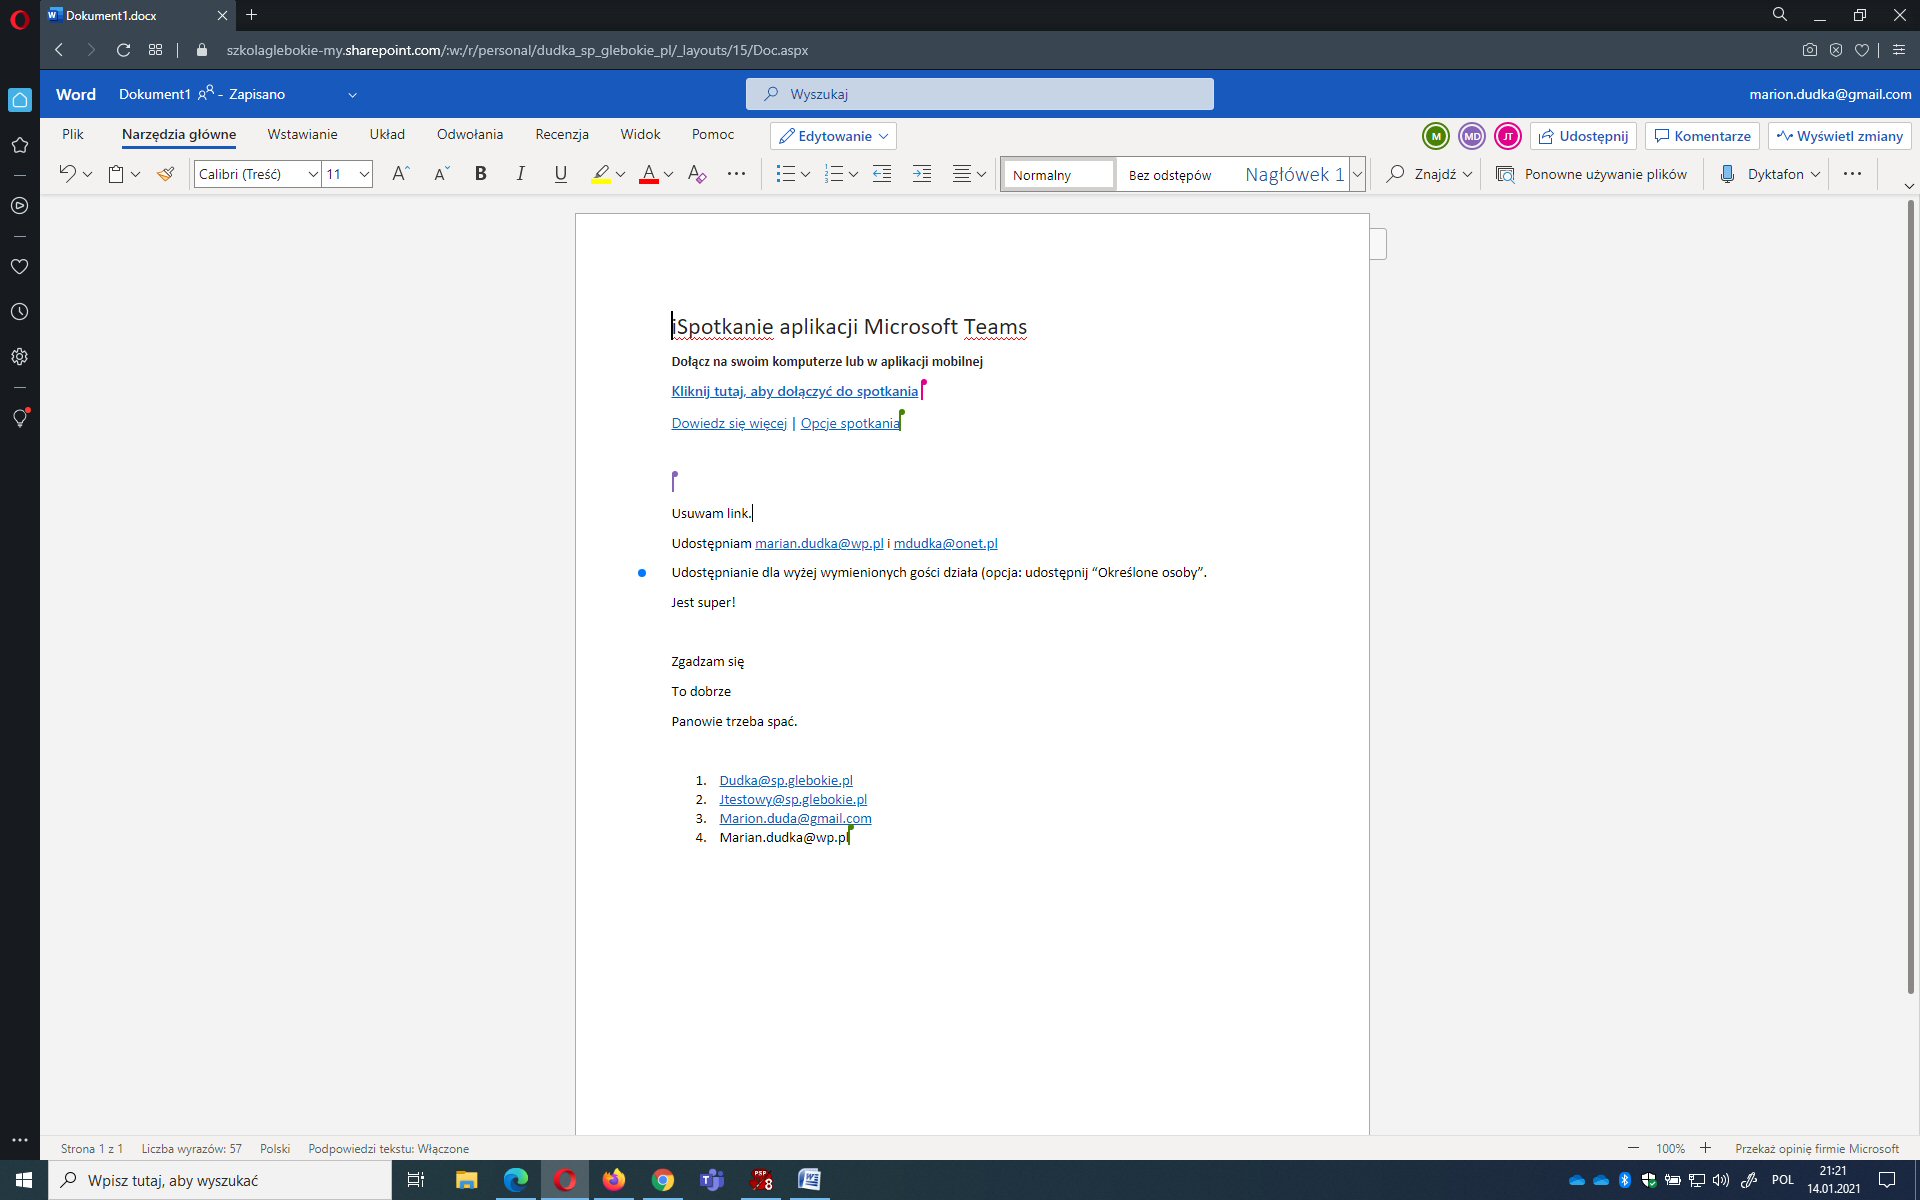Click the Clear Formatting icon
This screenshot has height=1200, width=1920.
pos(697,174)
